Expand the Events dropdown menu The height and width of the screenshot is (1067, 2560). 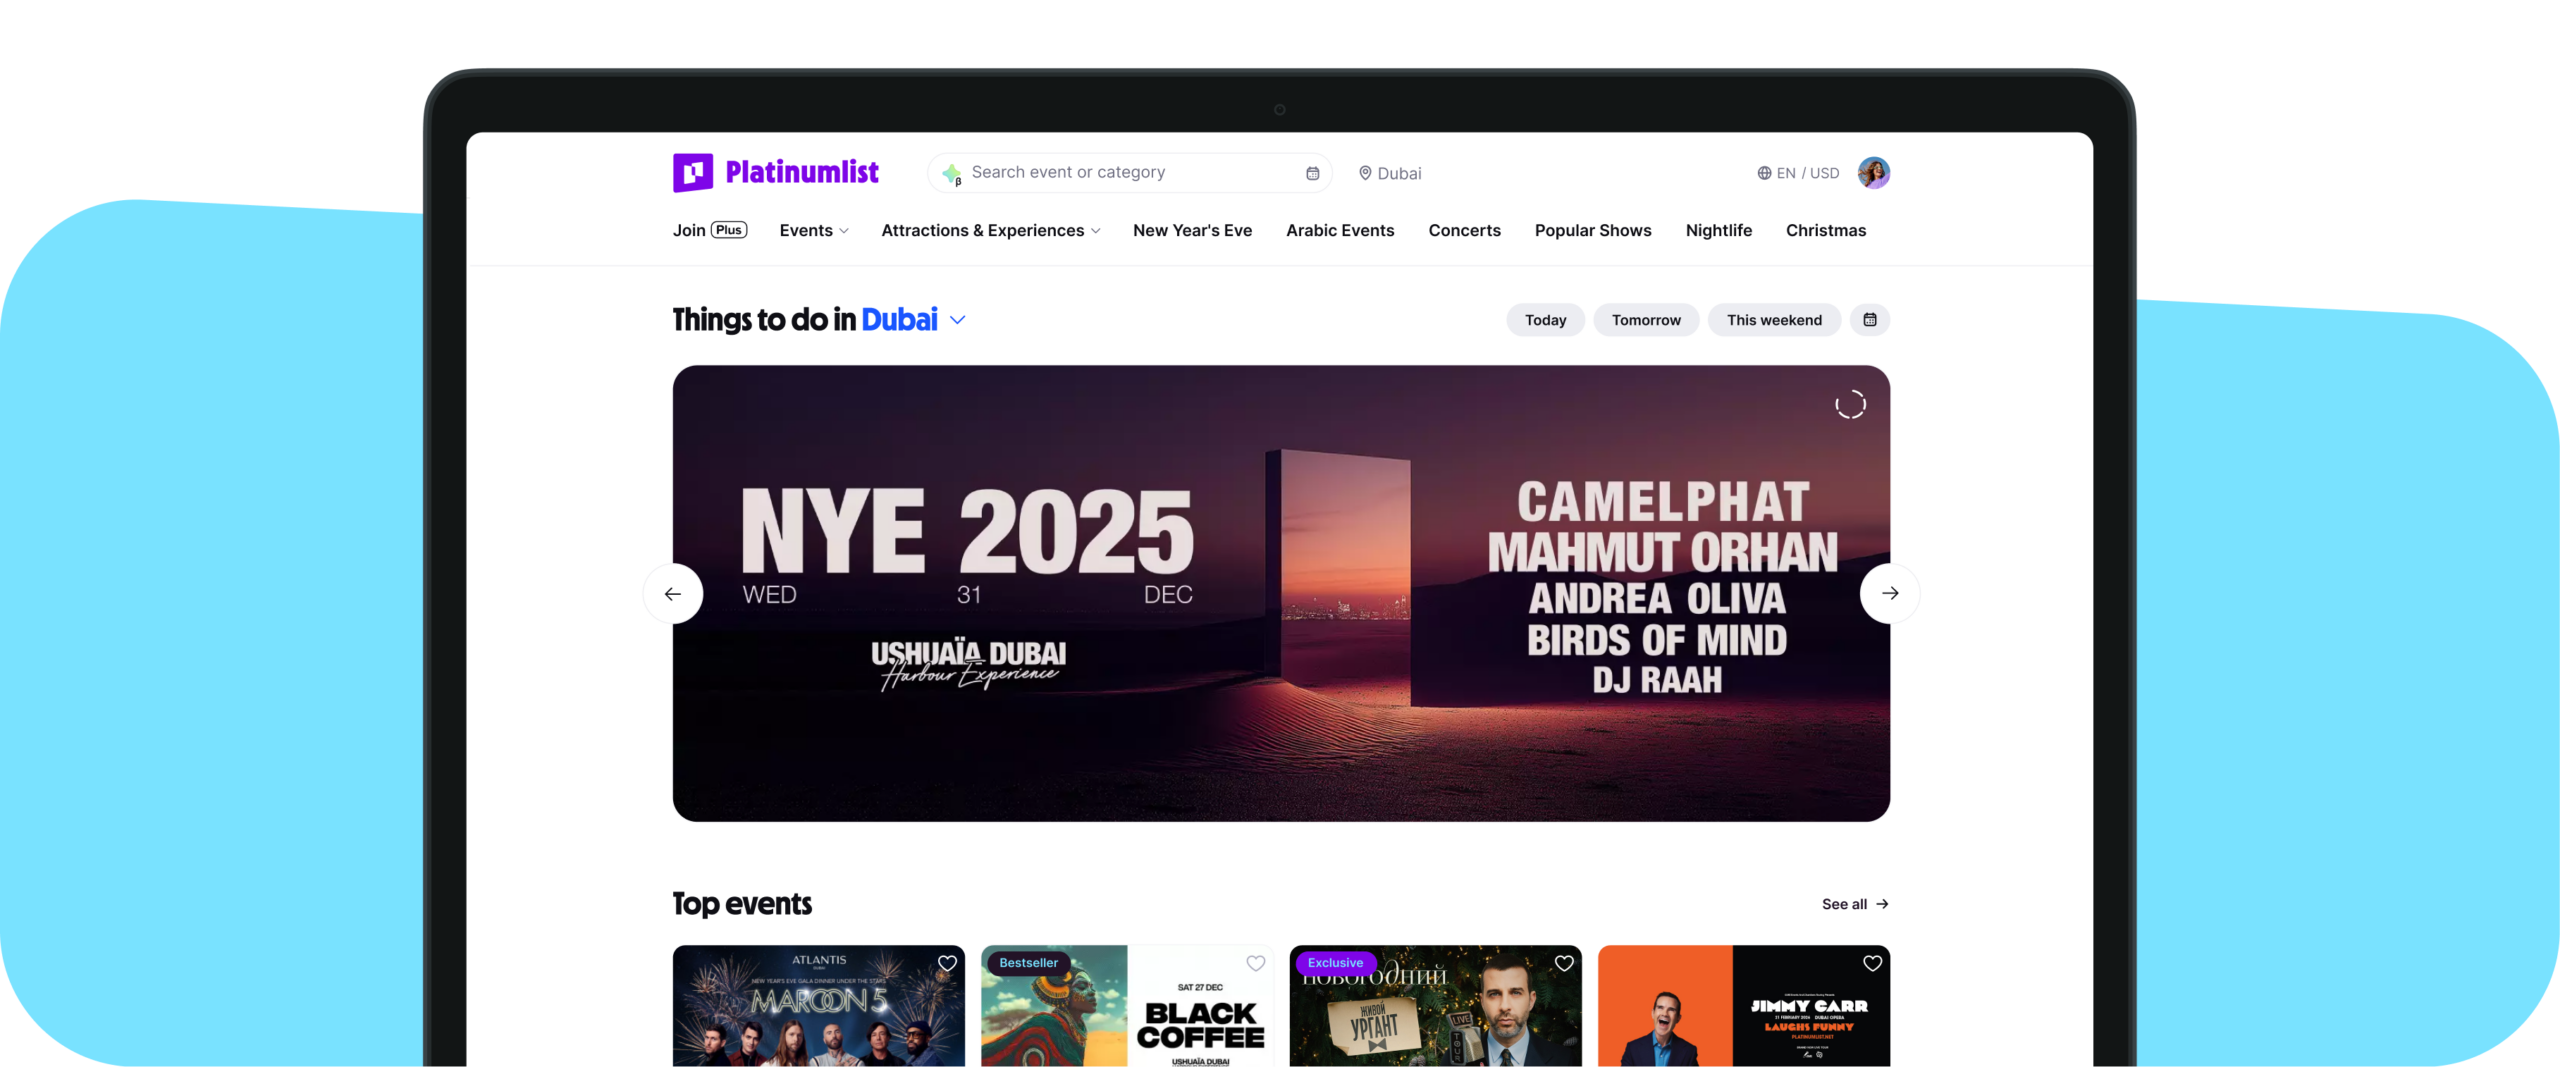tap(814, 231)
